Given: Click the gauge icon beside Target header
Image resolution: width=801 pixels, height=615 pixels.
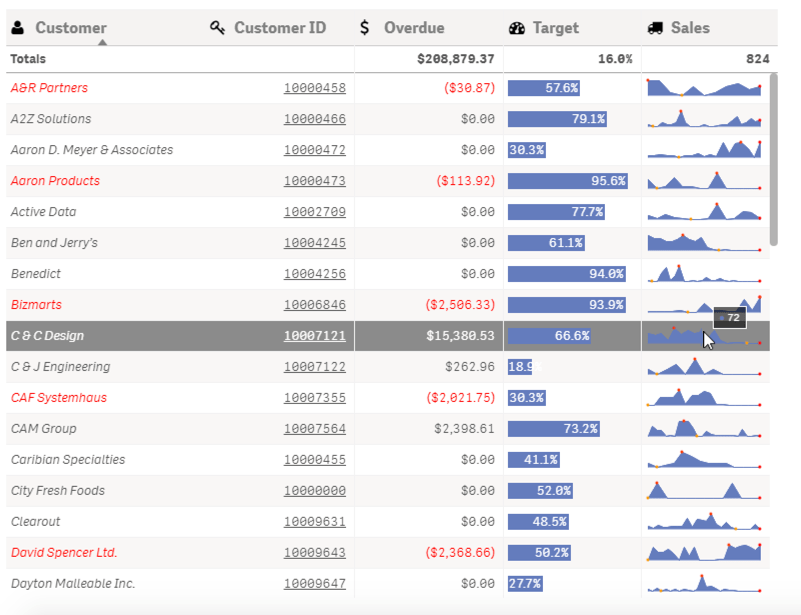Looking at the screenshot, I should click(x=516, y=28).
